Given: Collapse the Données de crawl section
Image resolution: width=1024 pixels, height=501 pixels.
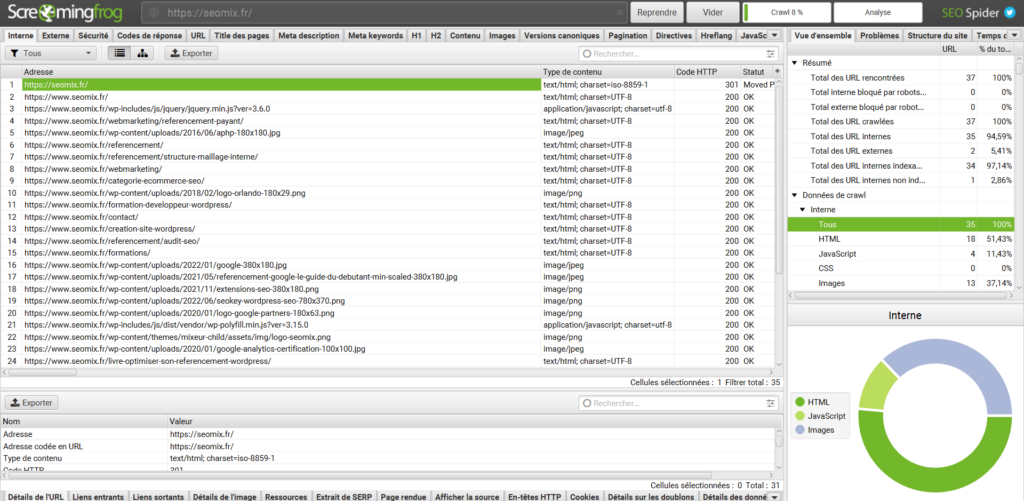Looking at the screenshot, I should pyautogui.click(x=795, y=194).
